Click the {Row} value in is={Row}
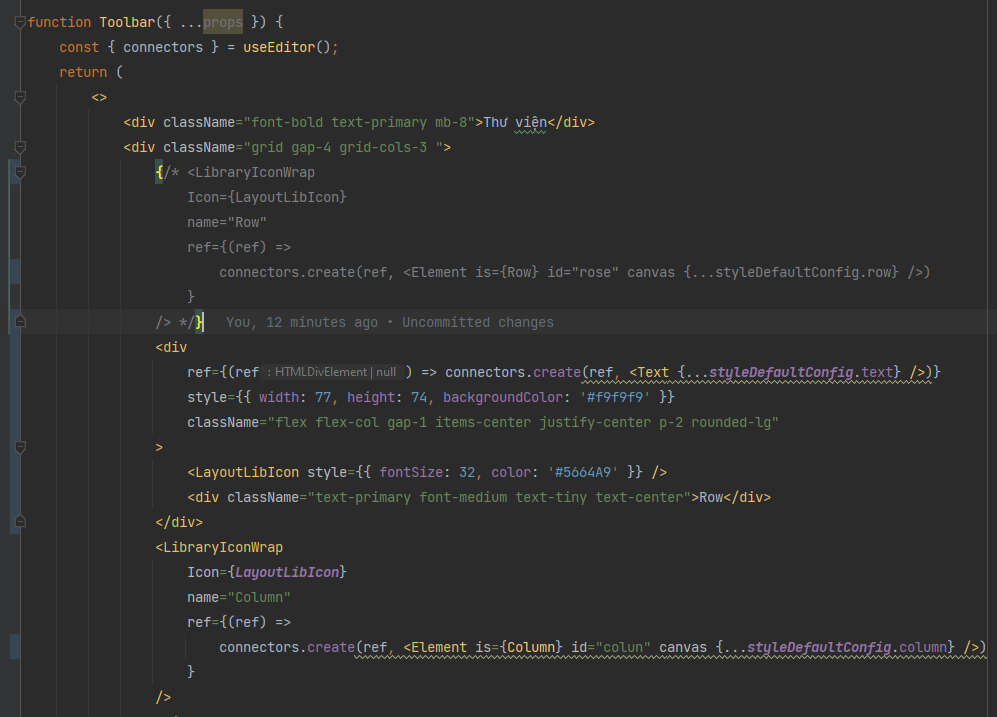The height and width of the screenshot is (717, 997). 519,272
